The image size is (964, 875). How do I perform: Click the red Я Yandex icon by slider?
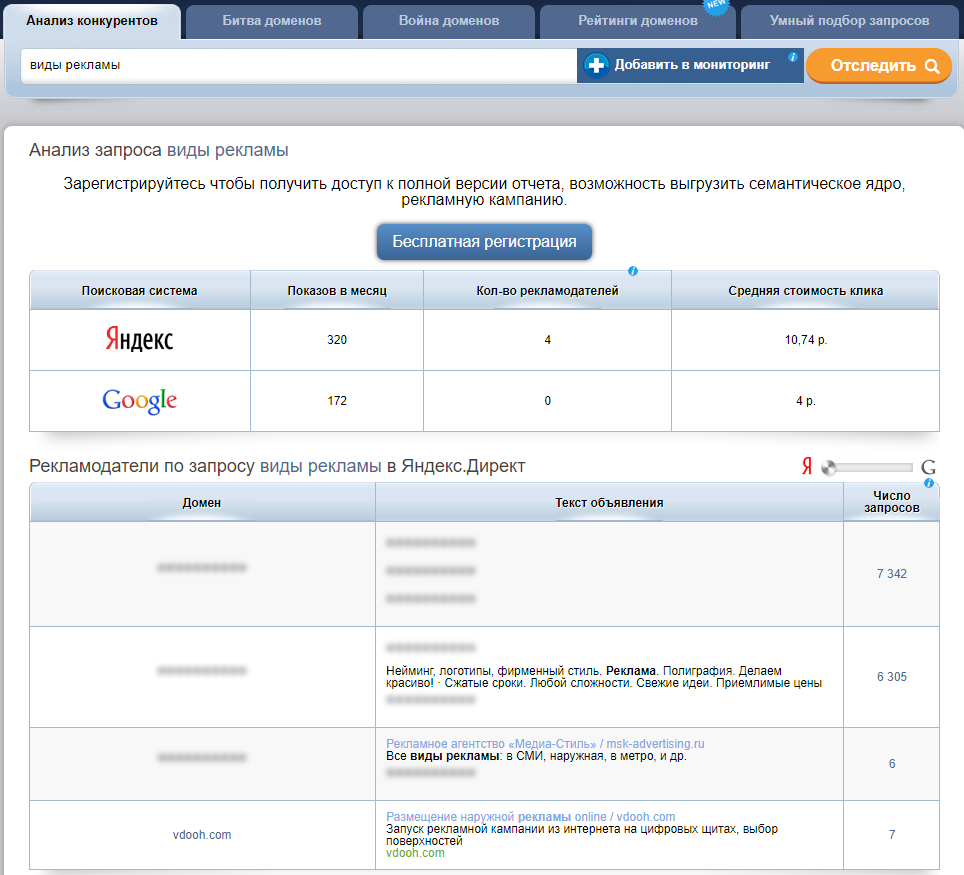pos(807,466)
